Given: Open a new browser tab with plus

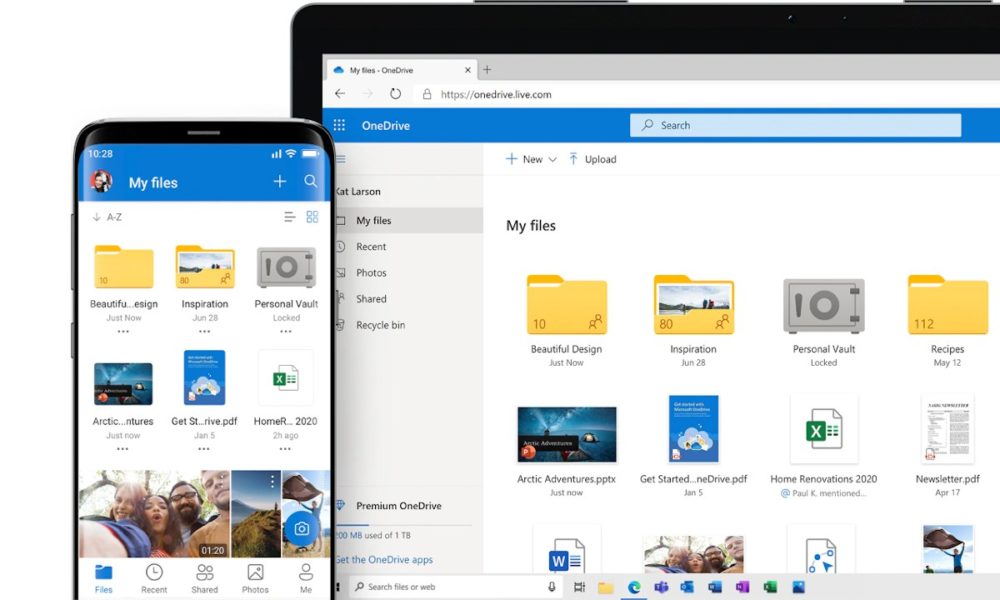Looking at the screenshot, I should click(487, 70).
